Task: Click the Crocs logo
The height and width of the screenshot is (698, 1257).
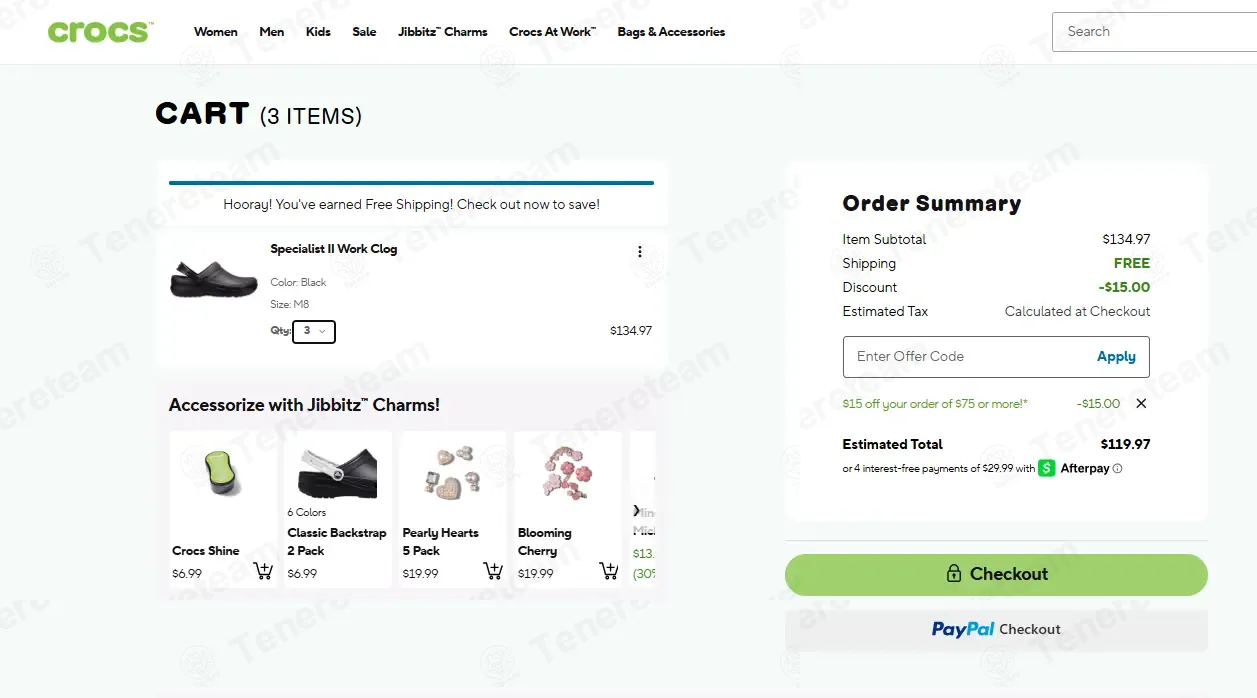Action: 100,31
